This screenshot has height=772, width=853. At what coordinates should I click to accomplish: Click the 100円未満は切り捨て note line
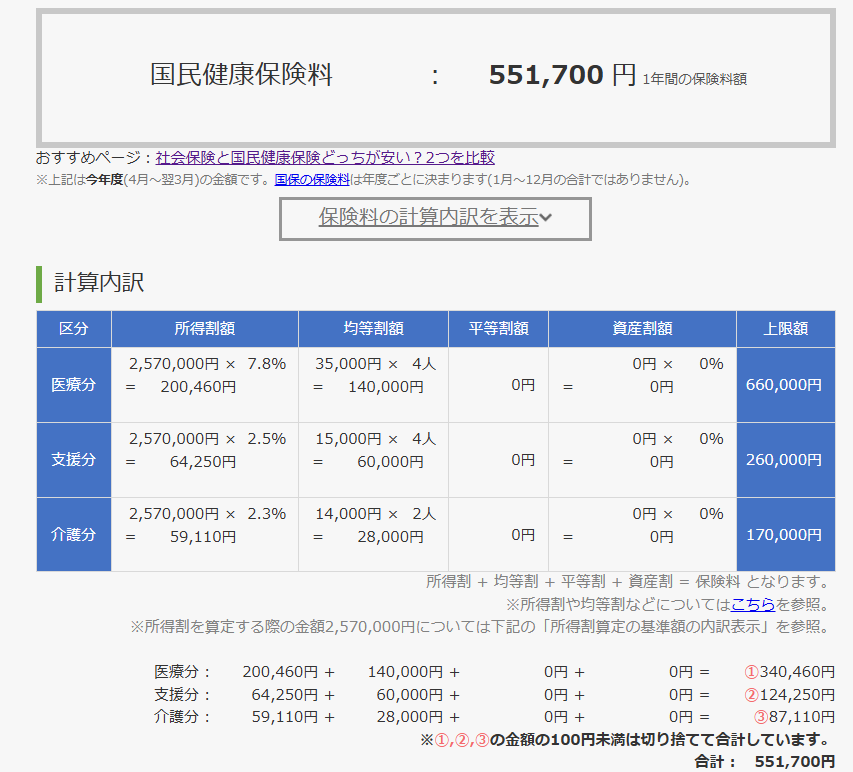click(626, 740)
